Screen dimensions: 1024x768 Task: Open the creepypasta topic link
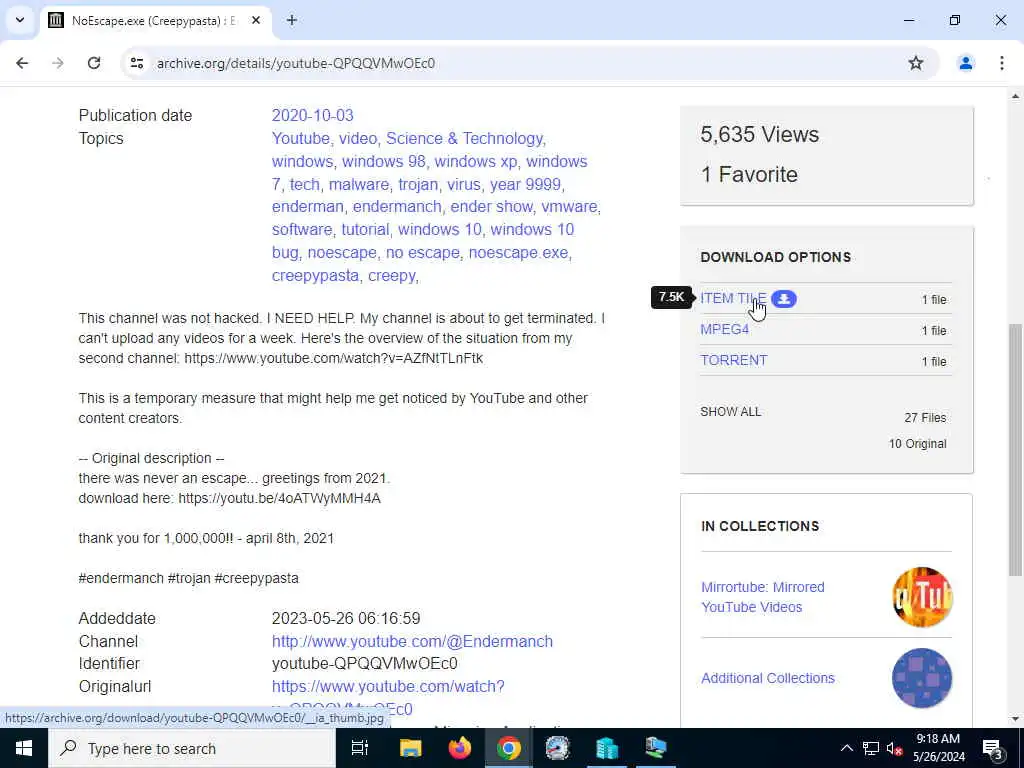coord(315,276)
